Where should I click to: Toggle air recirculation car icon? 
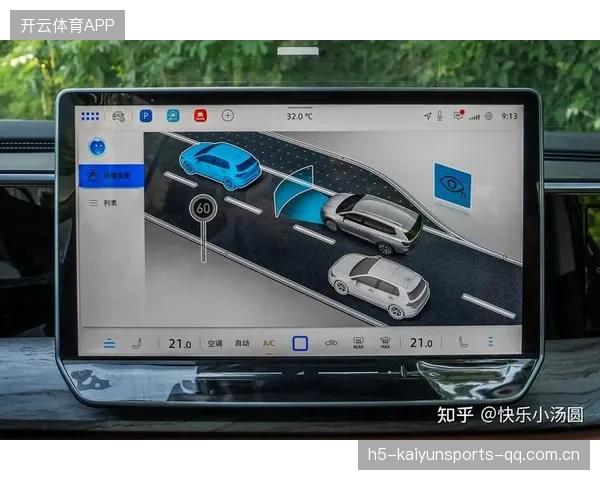click(331, 343)
